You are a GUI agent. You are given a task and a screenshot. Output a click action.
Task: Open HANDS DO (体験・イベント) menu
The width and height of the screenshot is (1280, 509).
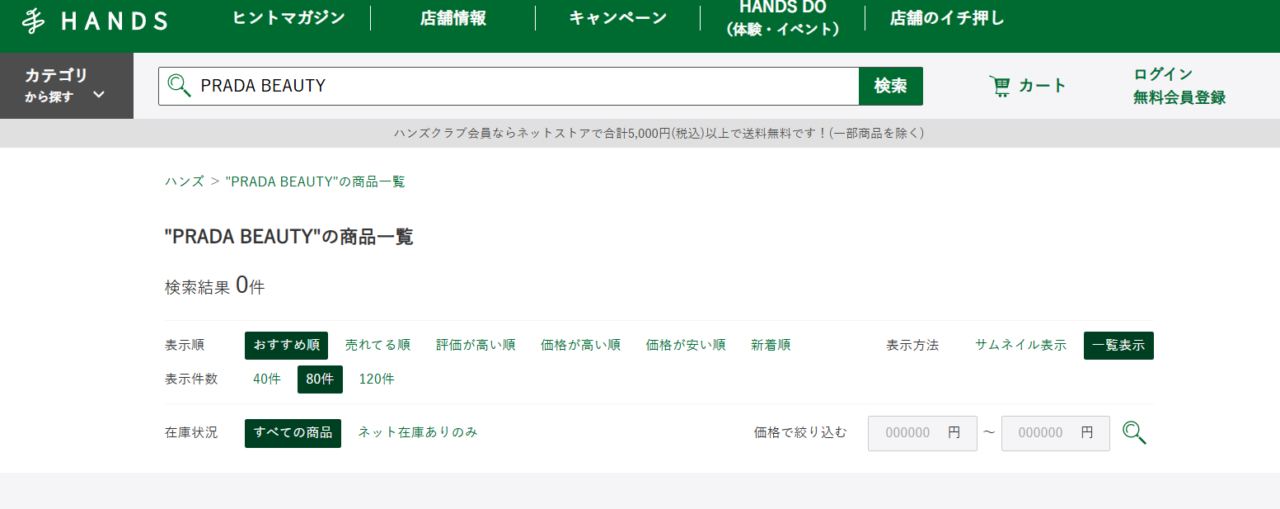[782, 18]
